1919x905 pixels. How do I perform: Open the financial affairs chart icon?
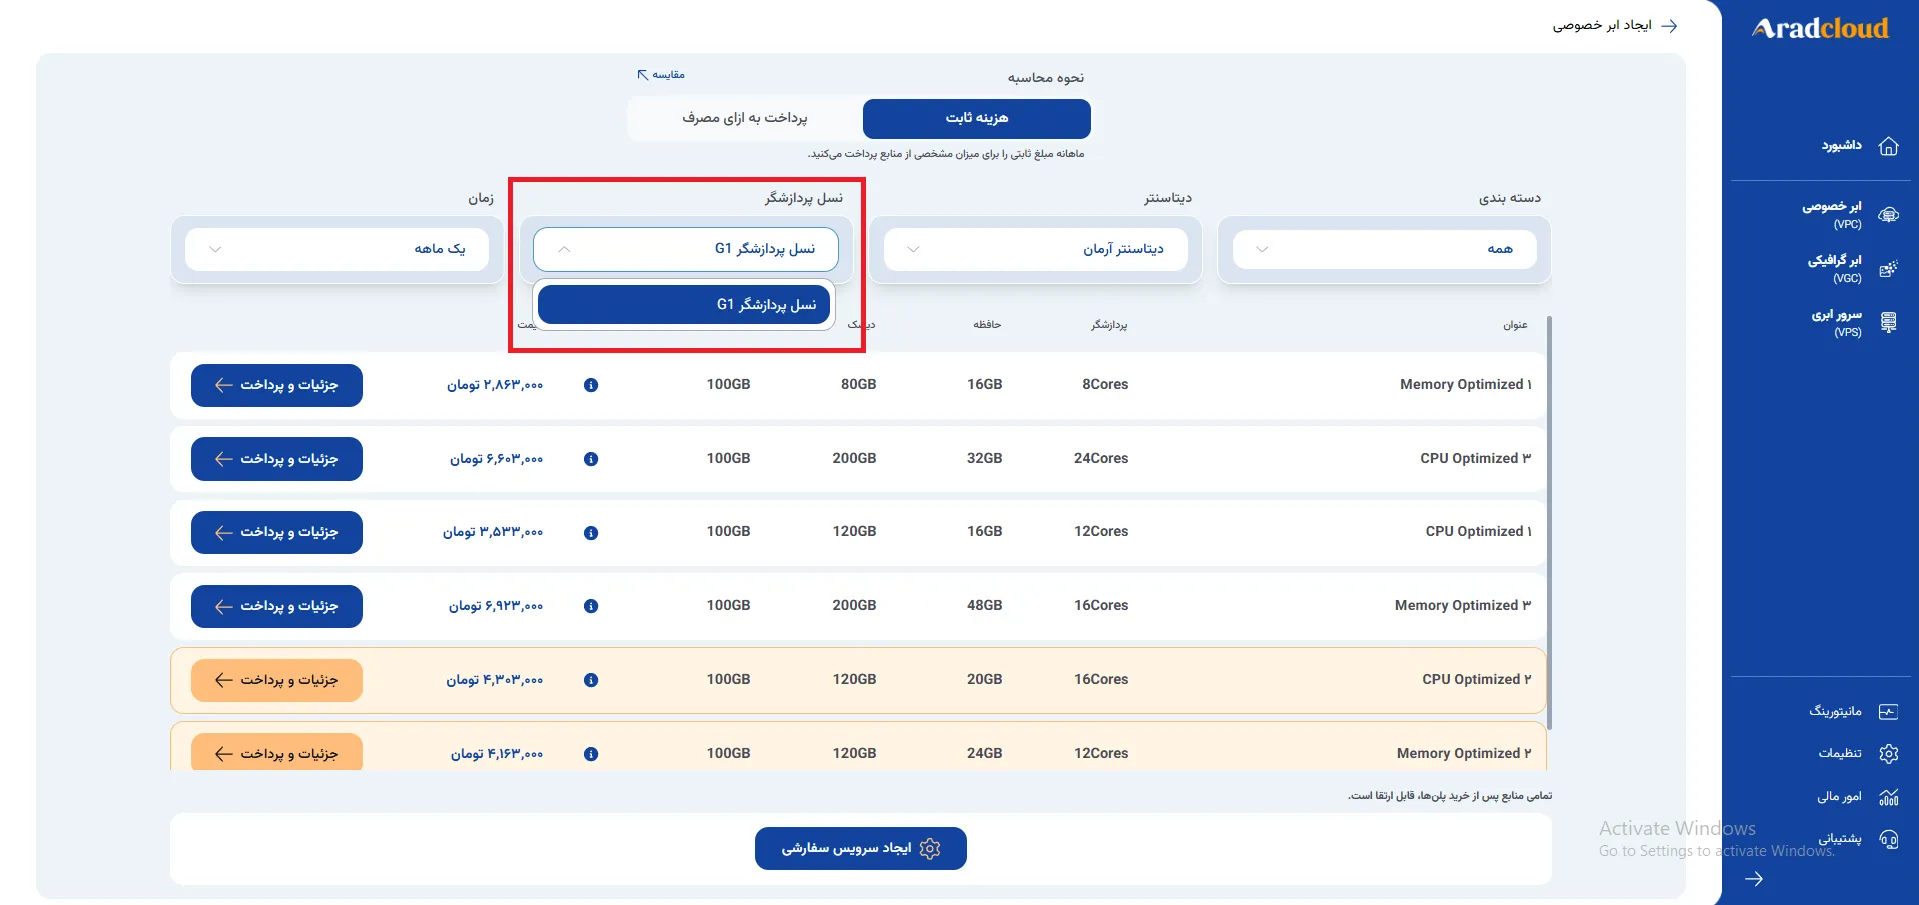(1888, 797)
